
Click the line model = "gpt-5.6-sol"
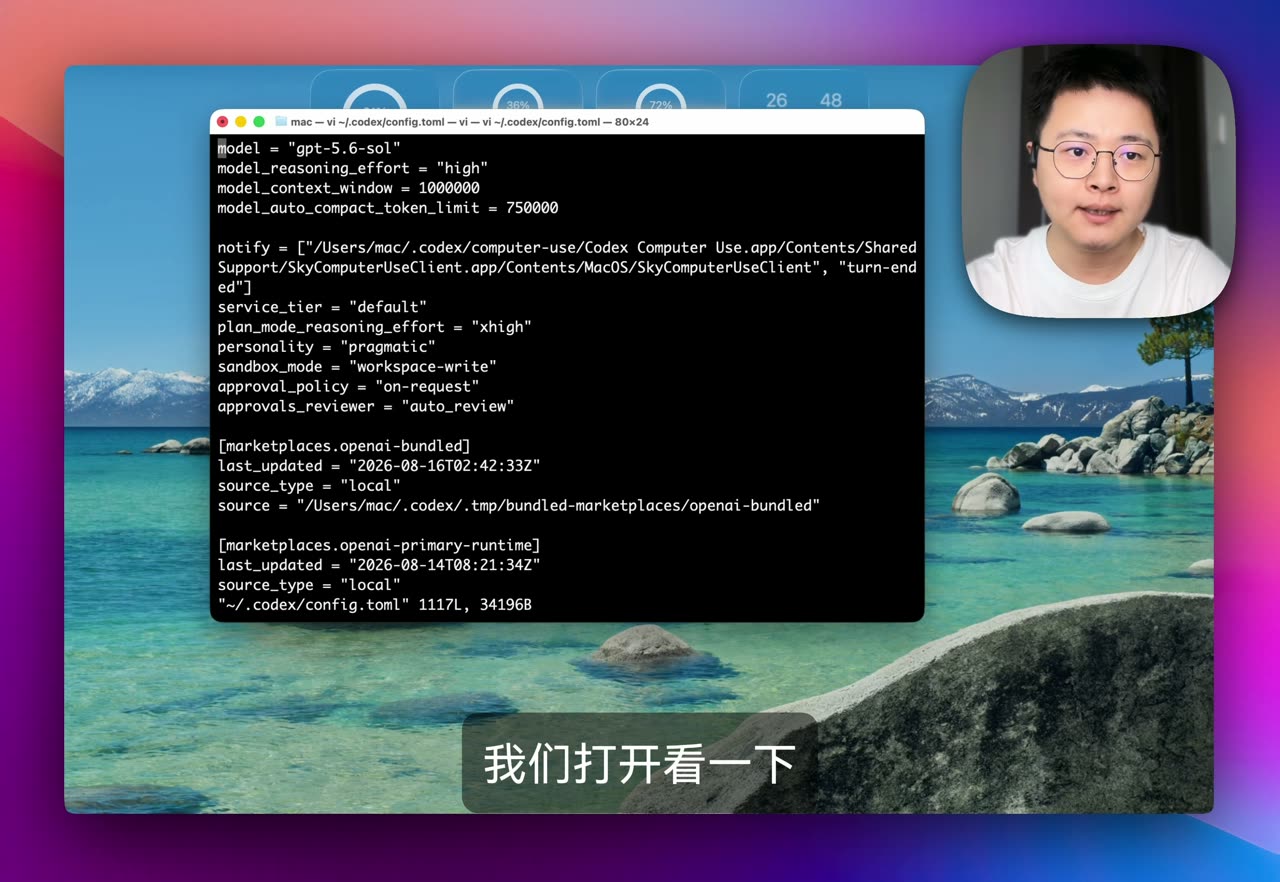point(309,148)
